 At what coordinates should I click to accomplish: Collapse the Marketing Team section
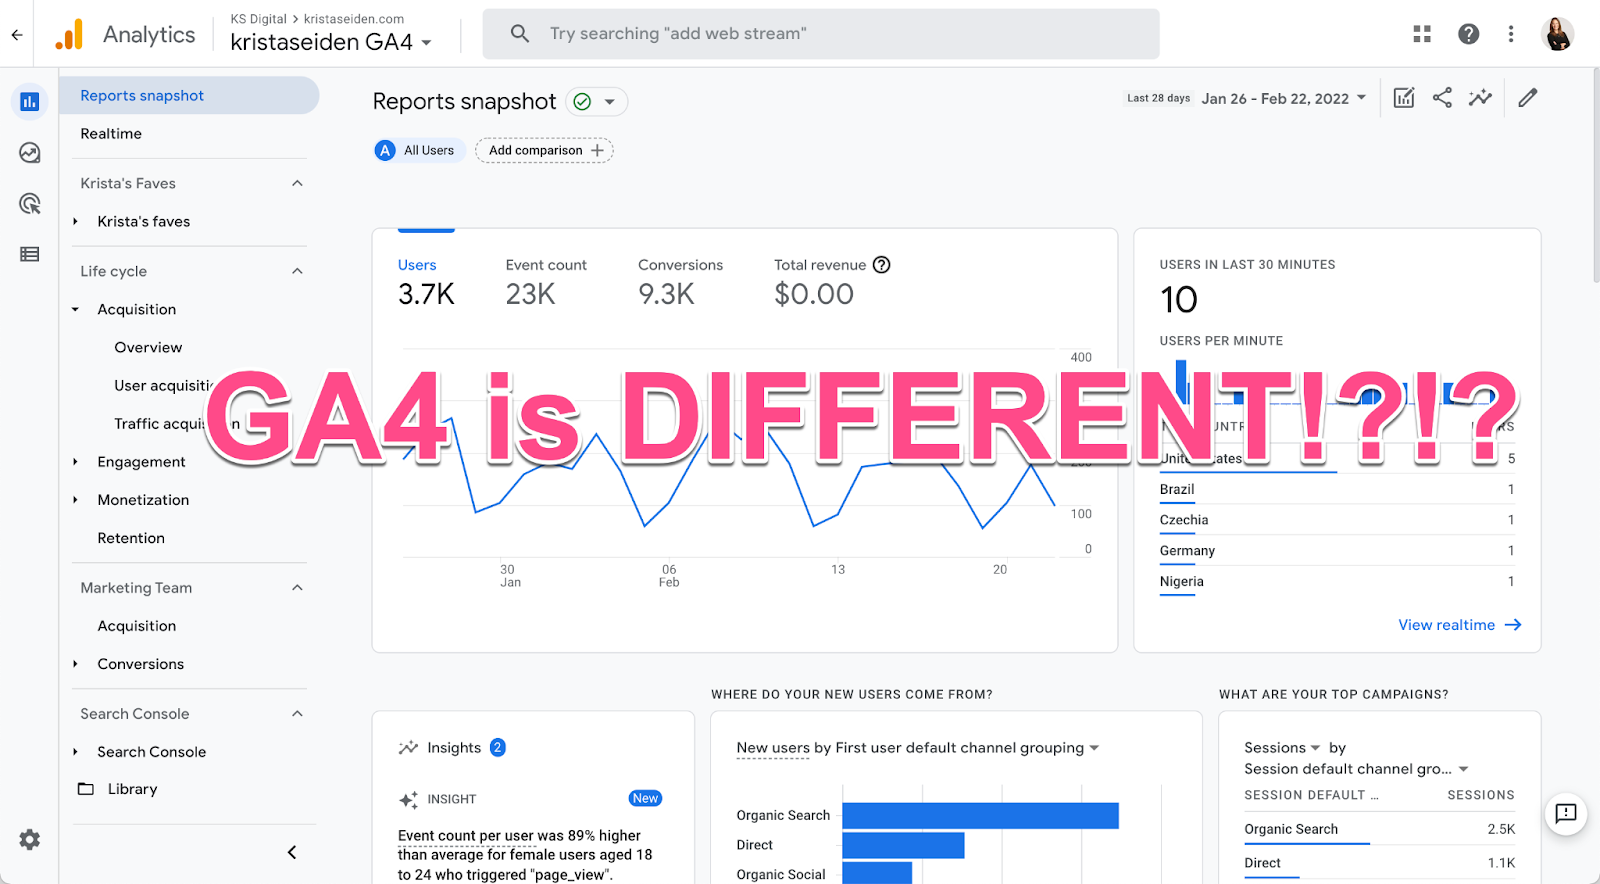pyautogui.click(x=297, y=587)
